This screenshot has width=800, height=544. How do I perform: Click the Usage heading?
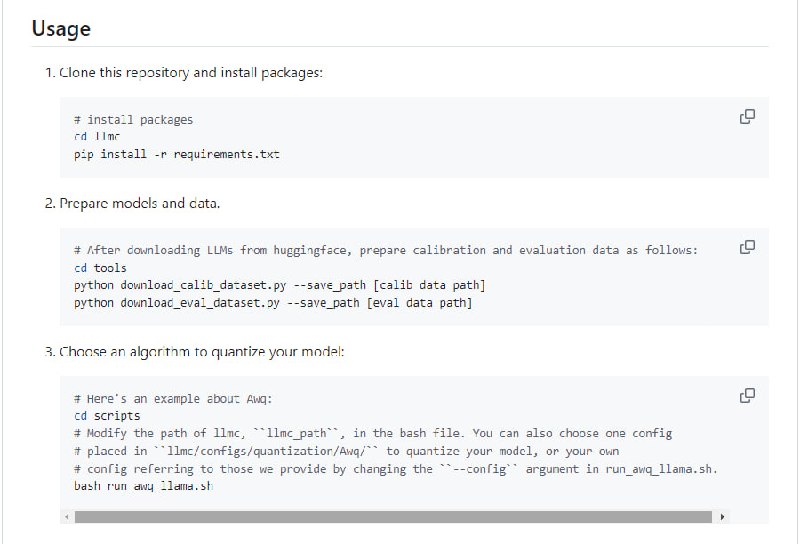61,29
